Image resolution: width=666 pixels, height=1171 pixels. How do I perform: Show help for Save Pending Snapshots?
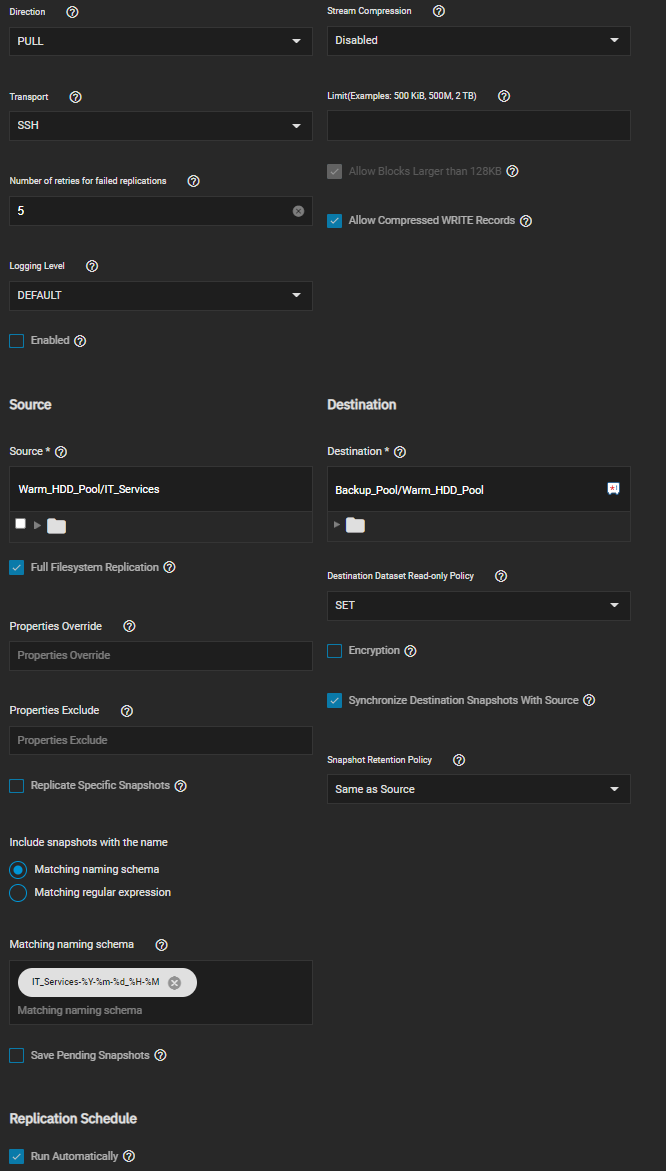[160, 1056]
